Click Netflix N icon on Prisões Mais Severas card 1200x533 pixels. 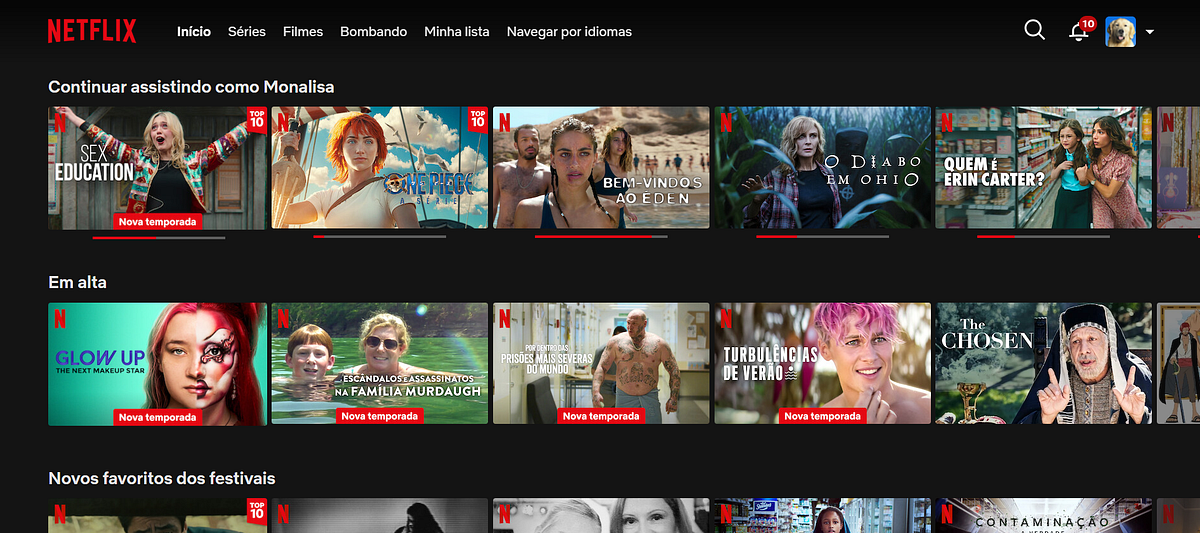pyautogui.click(x=504, y=319)
